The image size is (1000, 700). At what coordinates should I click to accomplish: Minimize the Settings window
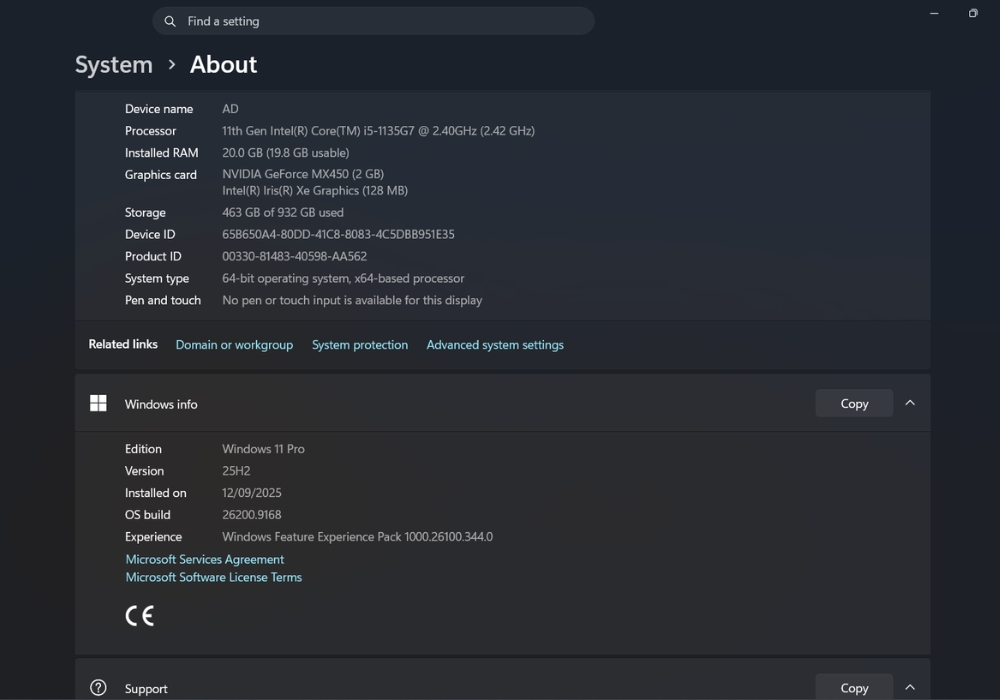934,13
